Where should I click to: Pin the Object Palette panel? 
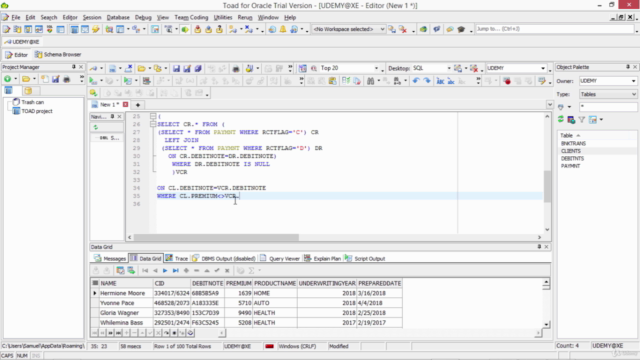tap(628, 67)
